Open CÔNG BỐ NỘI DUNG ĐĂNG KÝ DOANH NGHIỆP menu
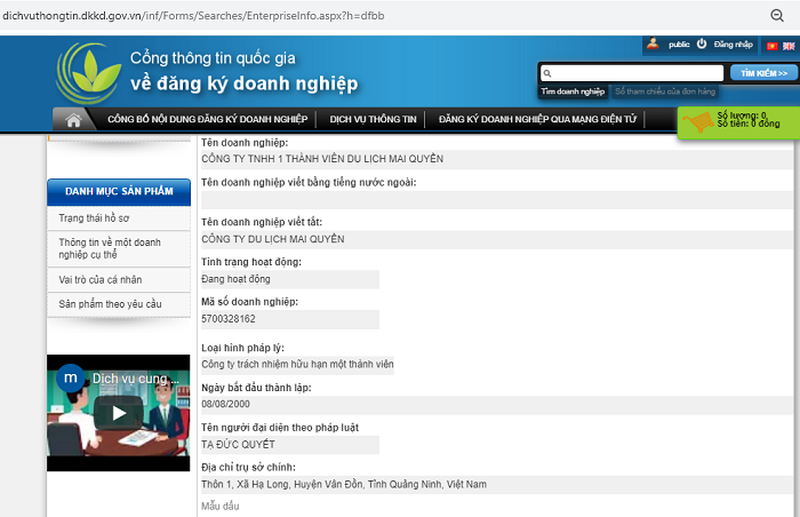800x517 pixels. pyautogui.click(x=207, y=120)
